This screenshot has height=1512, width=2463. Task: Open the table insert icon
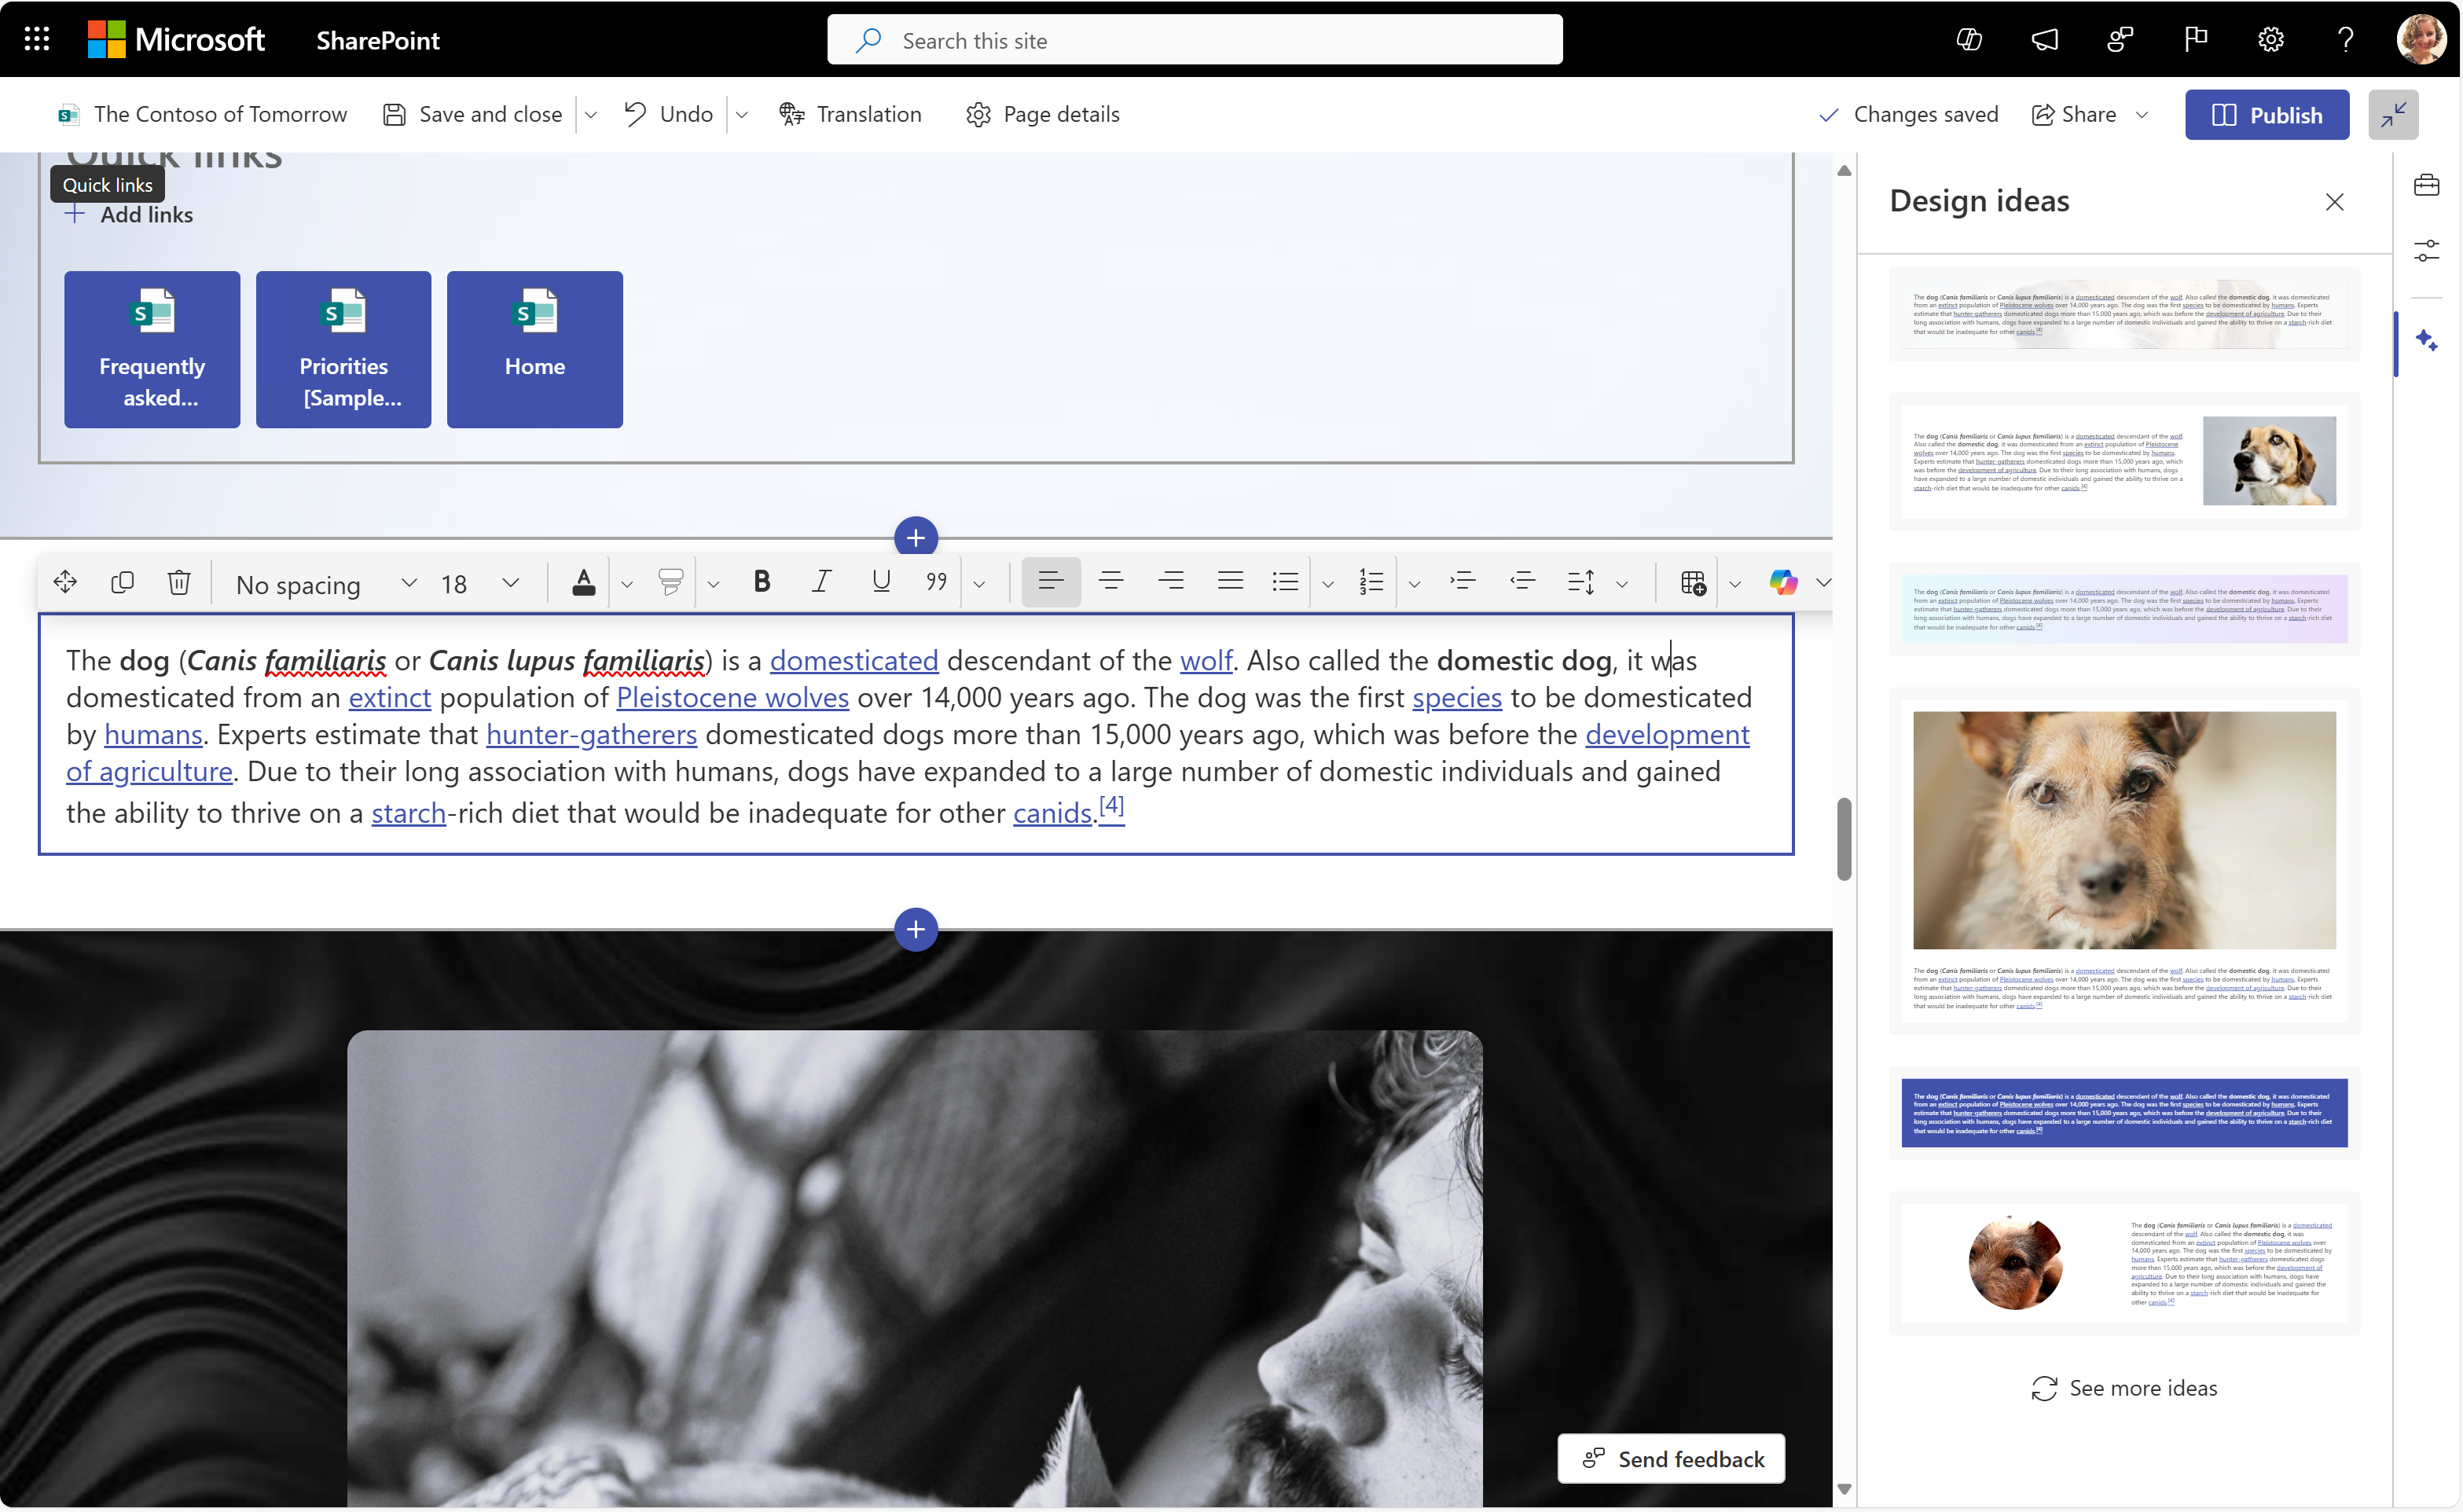click(x=1693, y=581)
